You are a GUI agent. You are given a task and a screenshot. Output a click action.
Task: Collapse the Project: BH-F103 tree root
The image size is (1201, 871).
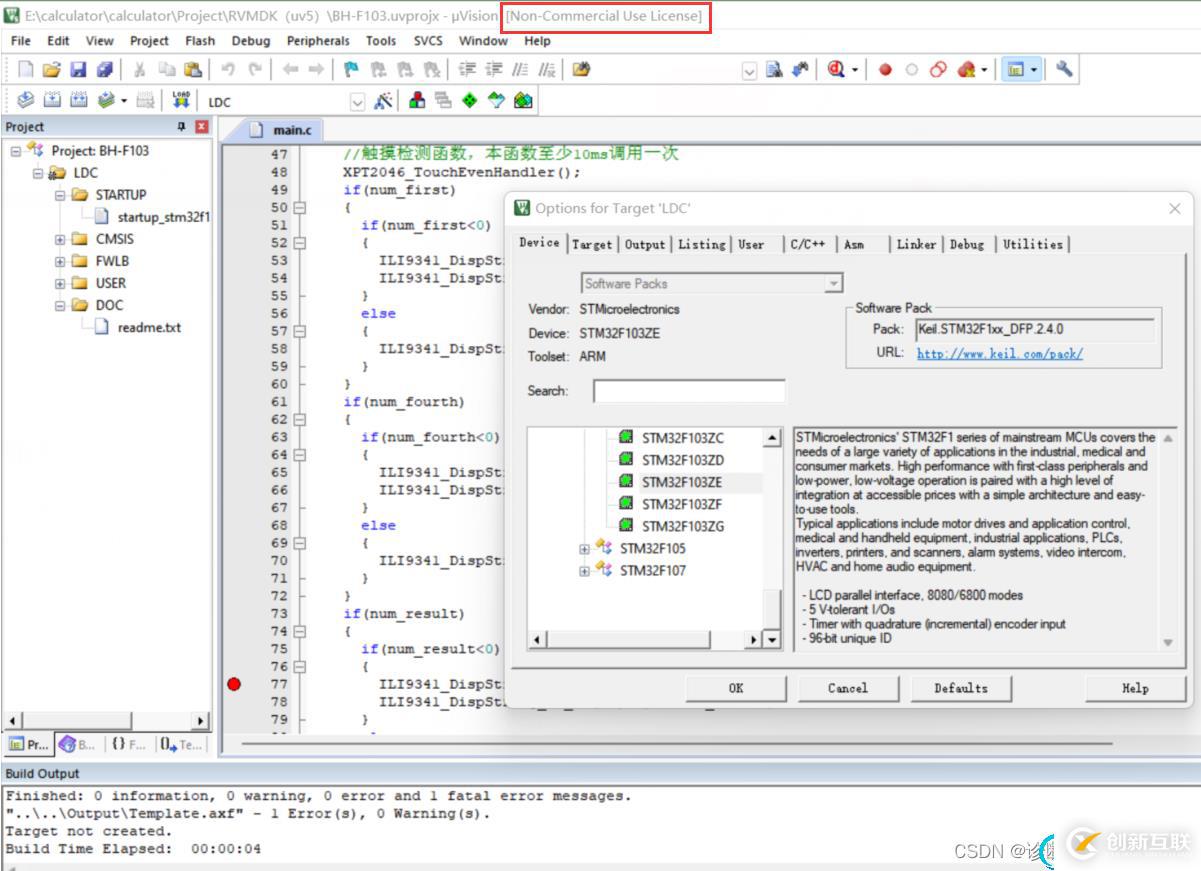pyautogui.click(x=16, y=151)
